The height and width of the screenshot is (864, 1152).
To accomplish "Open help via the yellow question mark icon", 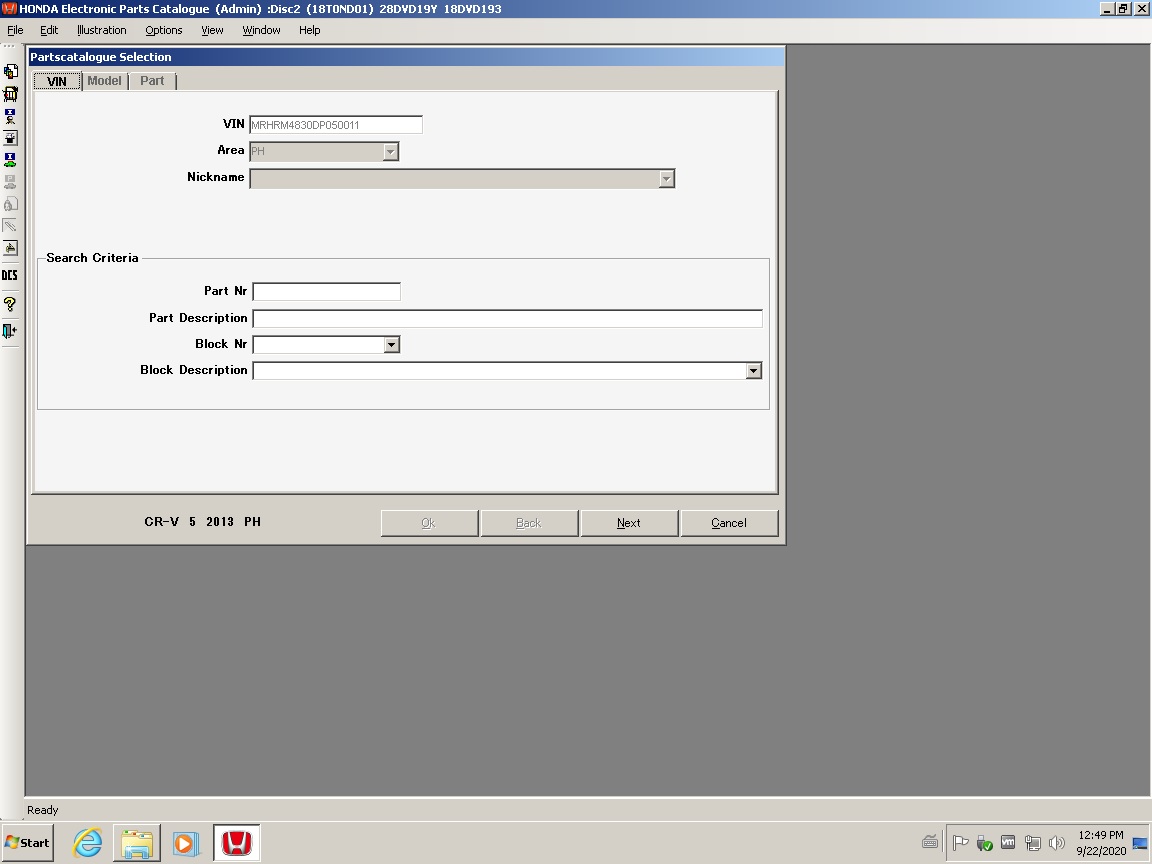I will coord(10,304).
